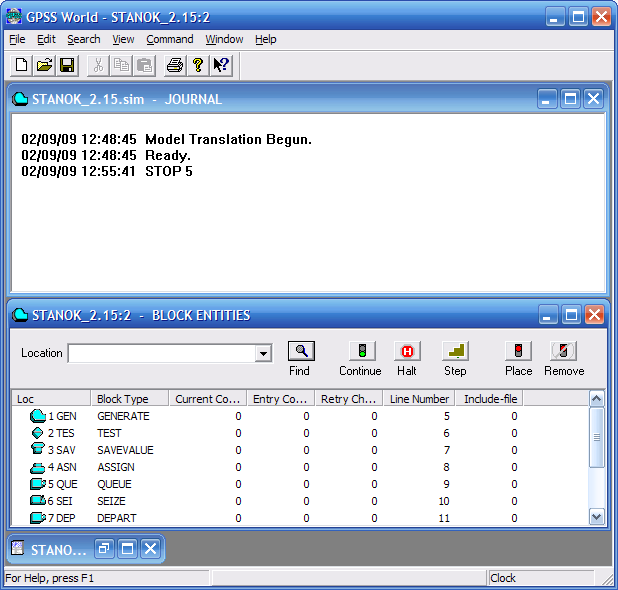This screenshot has width=618, height=590.
Task: Select the 7 DEP block icon
Action: (38, 517)
